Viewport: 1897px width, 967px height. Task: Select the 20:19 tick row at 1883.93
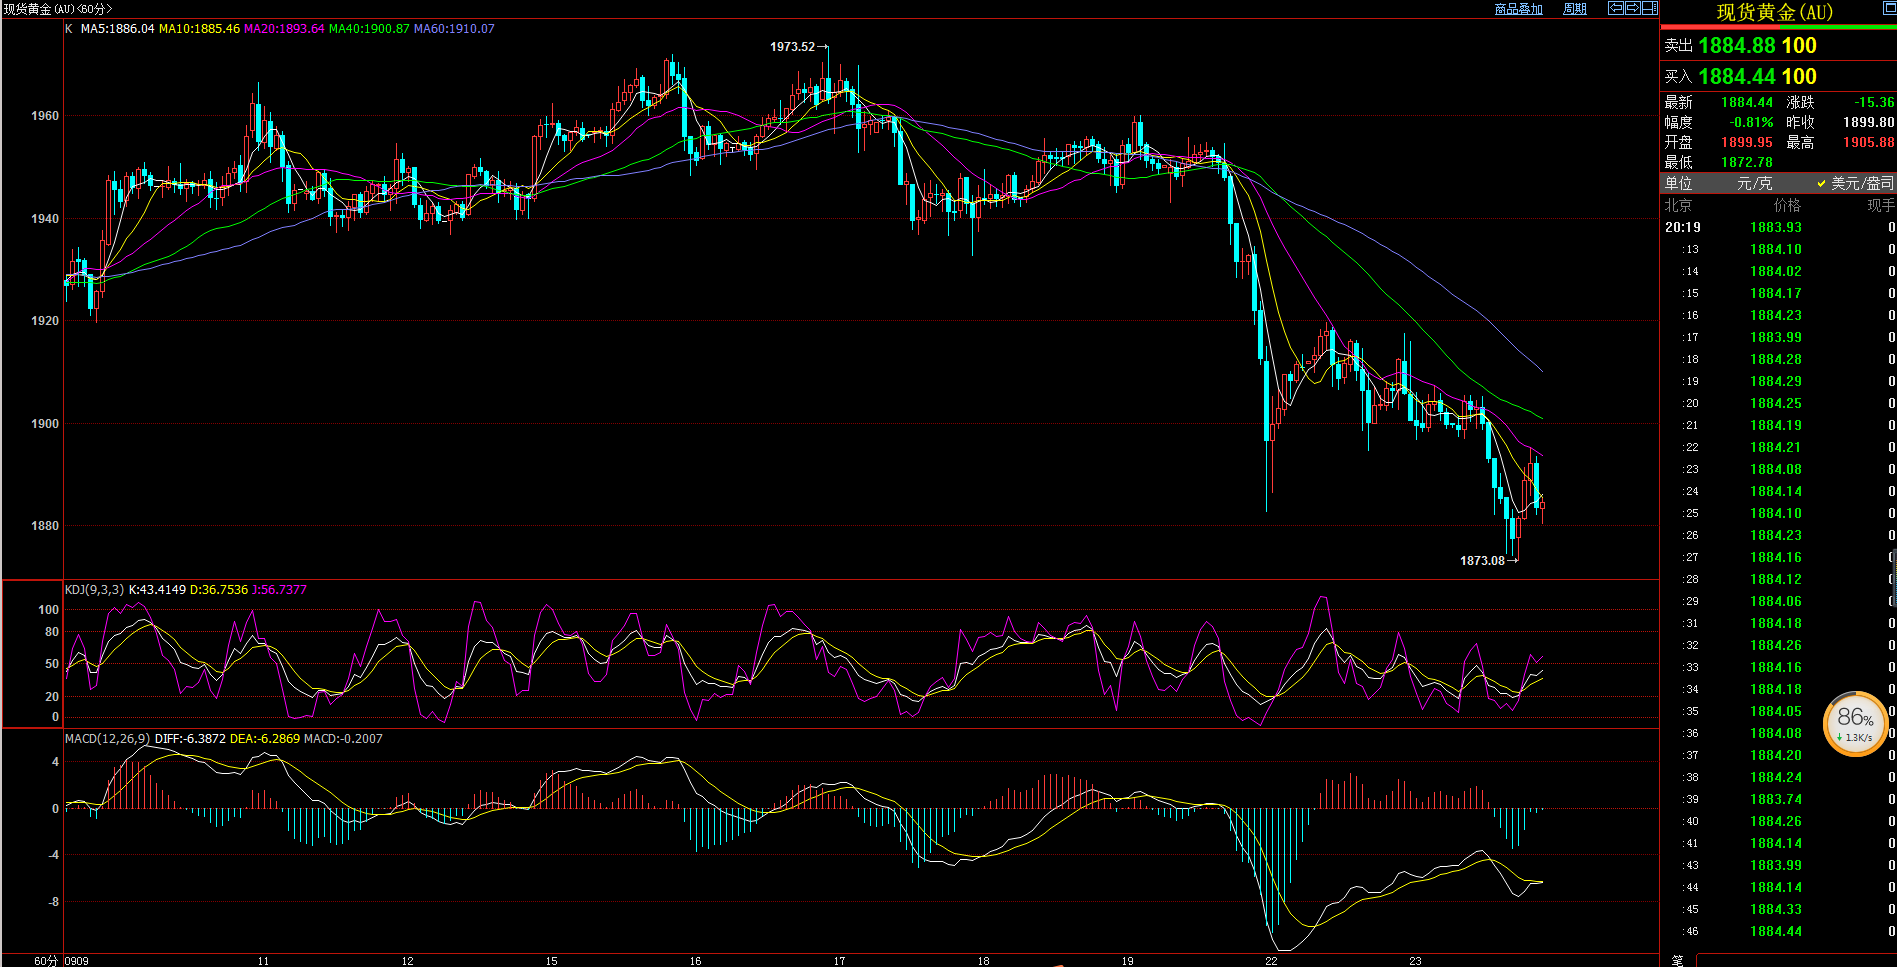pyautogui.click(x=1776, y=228)
